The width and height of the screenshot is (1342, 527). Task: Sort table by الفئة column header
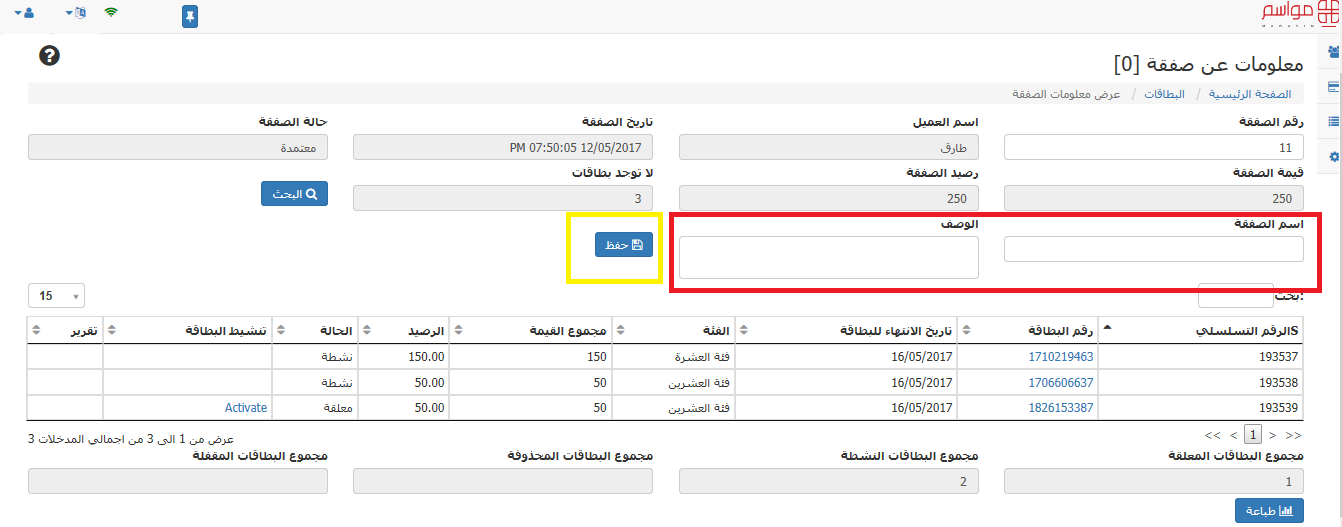(x=673, y=330)
